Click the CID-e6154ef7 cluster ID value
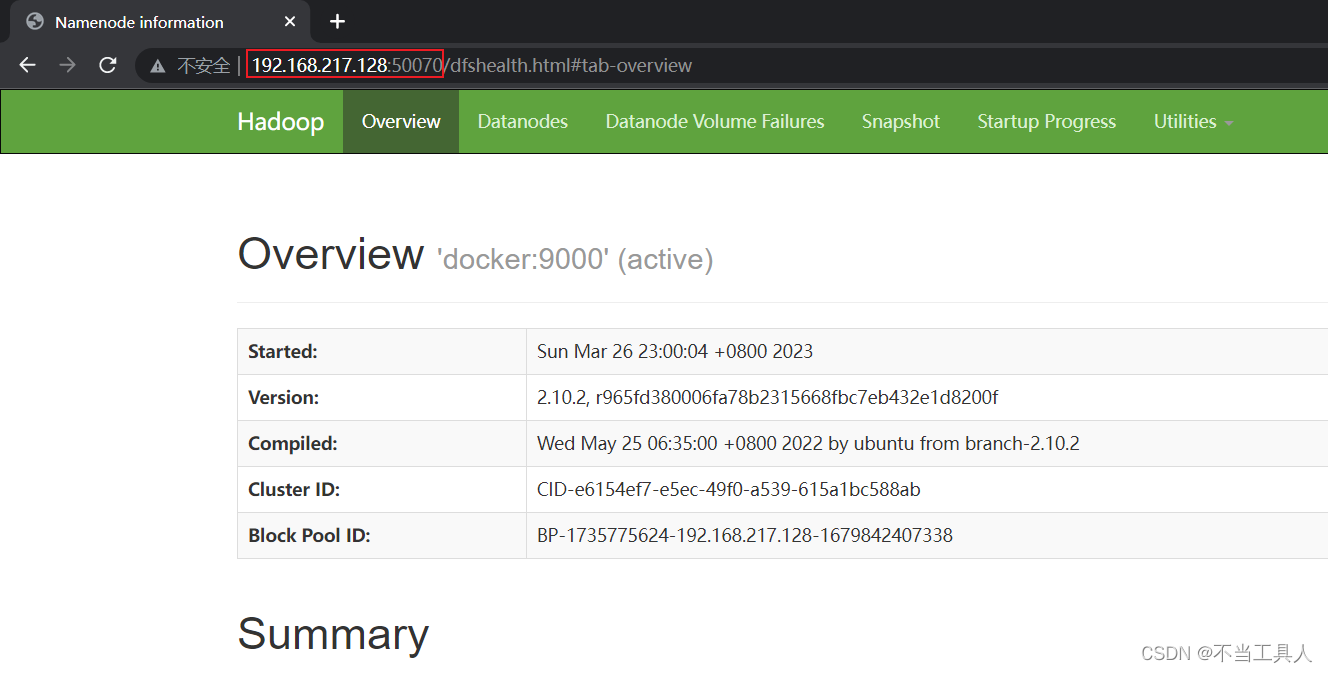Viewport: 1328px width, 673px height. coord(729,489)
